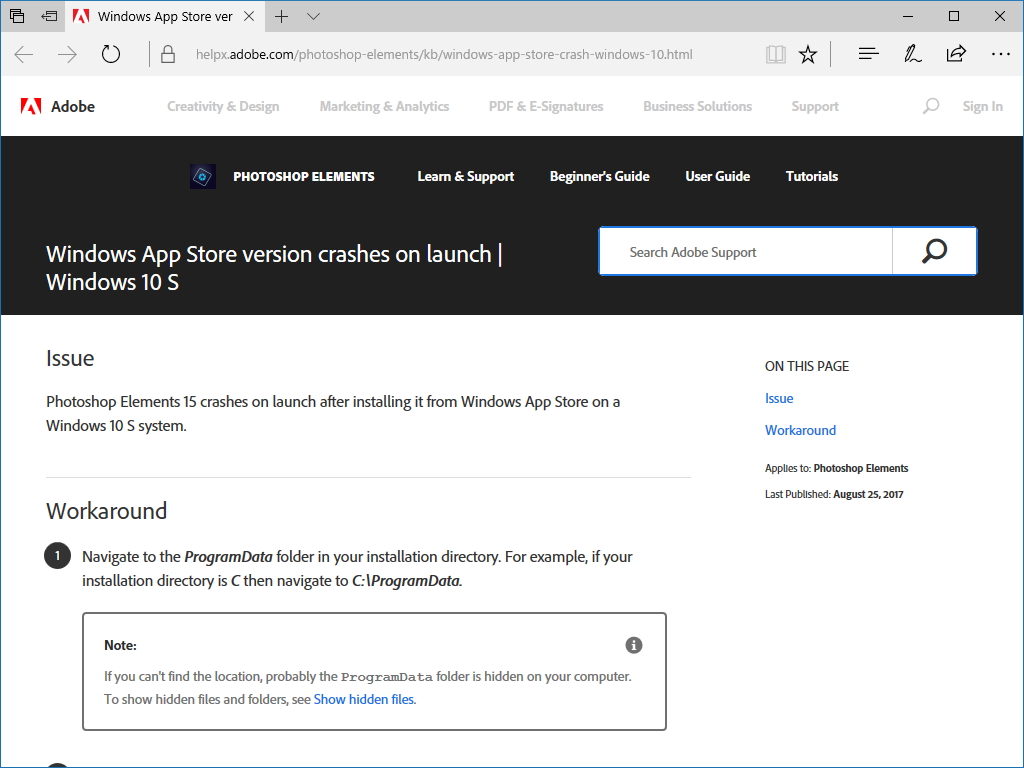
Task: Click the Sign In link
Action: pyautogui.click(x=982, y=107)
